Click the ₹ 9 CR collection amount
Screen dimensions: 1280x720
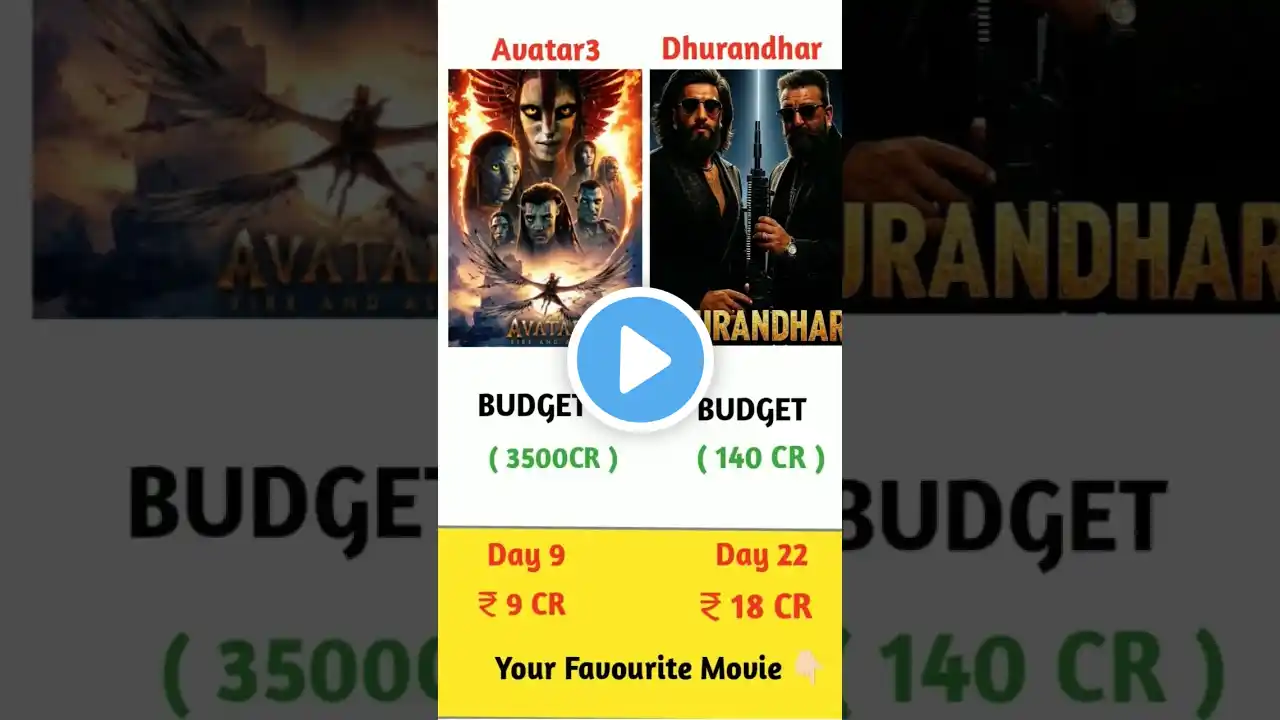[522, 605]
